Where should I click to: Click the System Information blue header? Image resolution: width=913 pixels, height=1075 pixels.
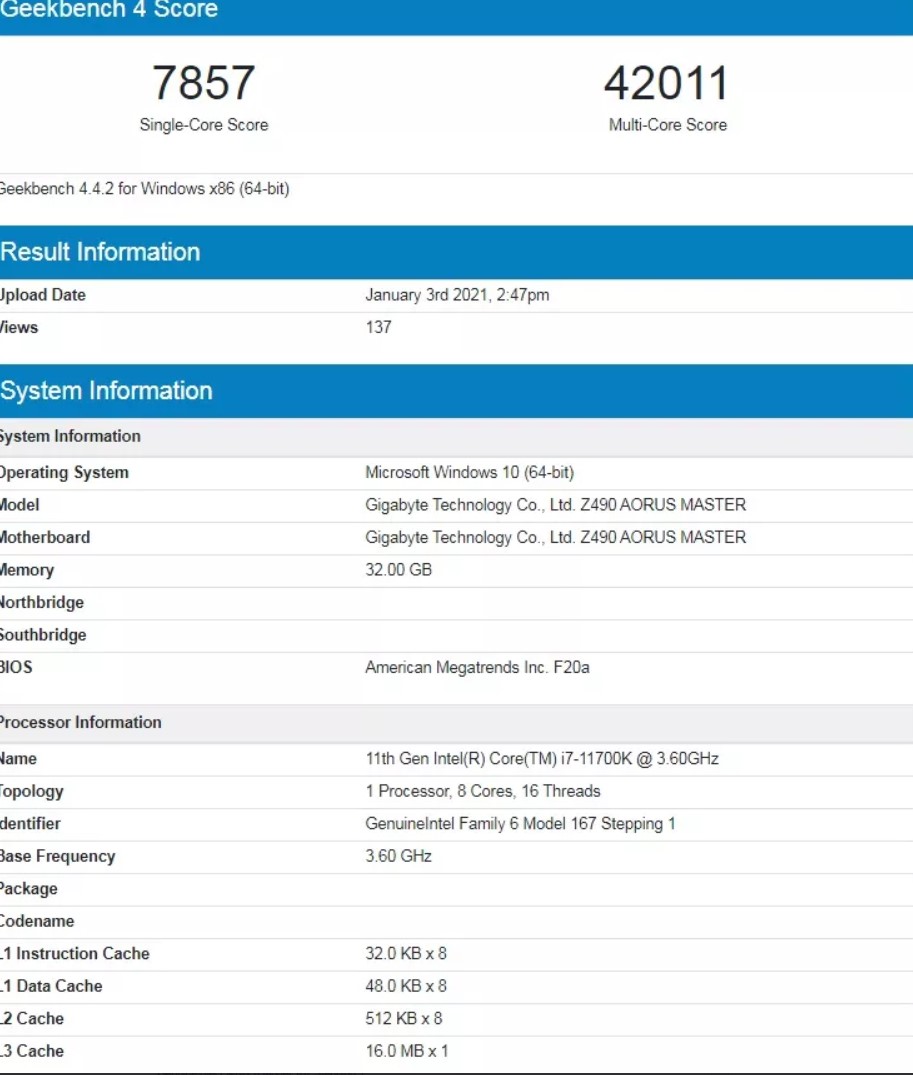click(x=106, y=391)
